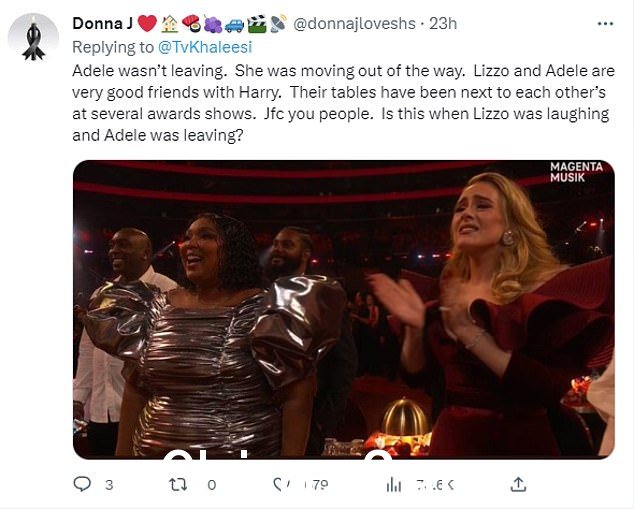The width and height of the screenshot is (634, 509).
Task: Open the attached Grammy audience image
Action: [344, 309]
